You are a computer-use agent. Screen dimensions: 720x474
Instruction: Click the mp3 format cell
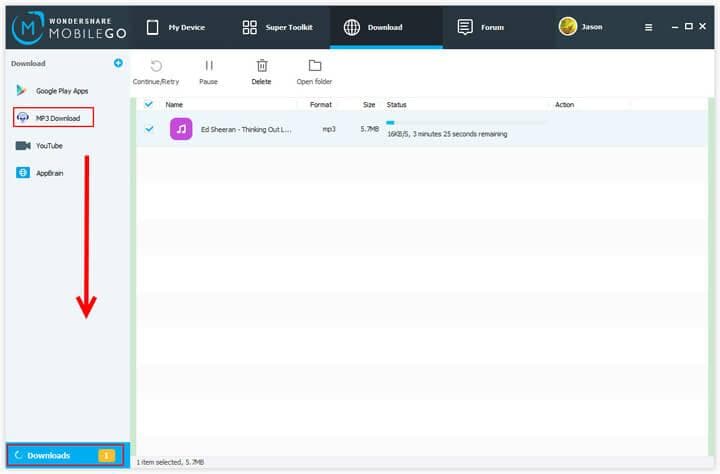tap(329, 129)
